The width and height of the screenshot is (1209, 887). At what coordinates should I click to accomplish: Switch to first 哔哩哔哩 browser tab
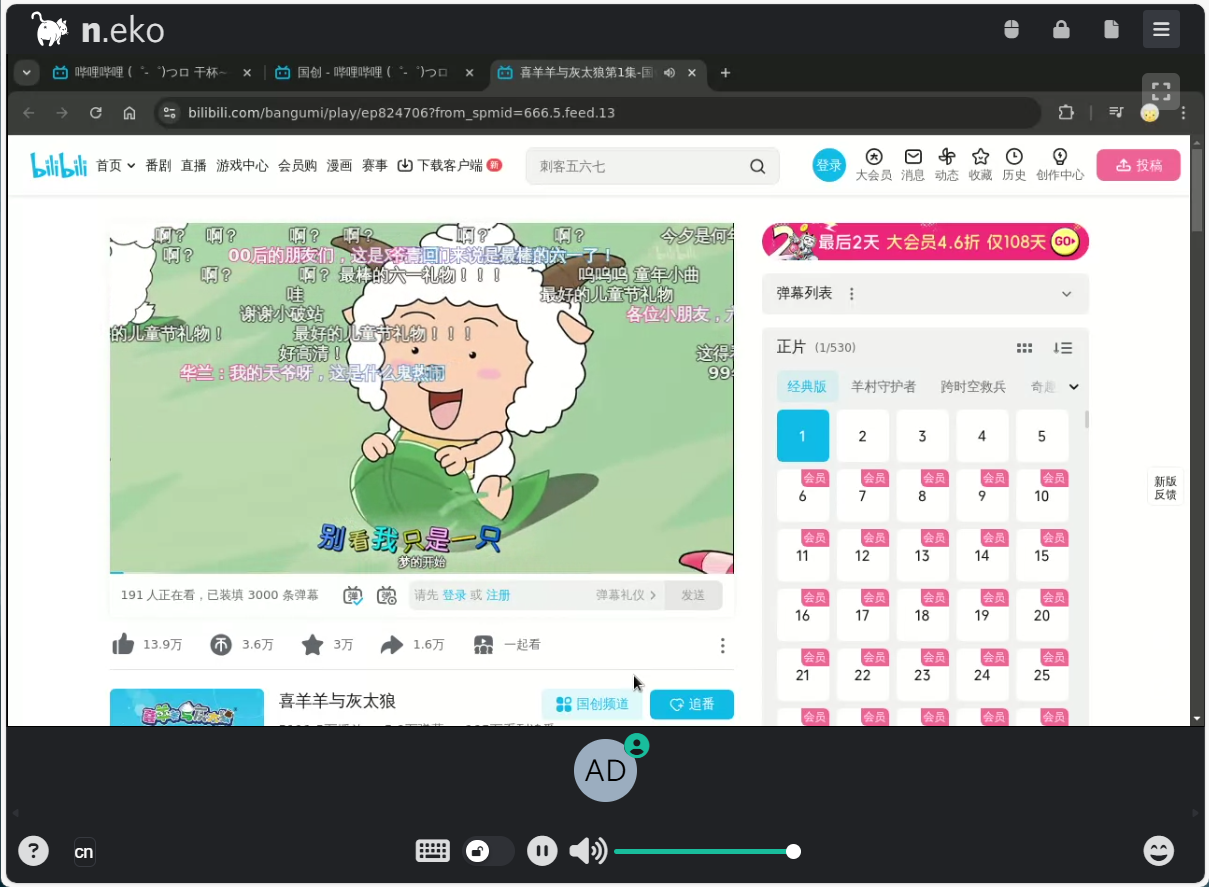point(152,73)
